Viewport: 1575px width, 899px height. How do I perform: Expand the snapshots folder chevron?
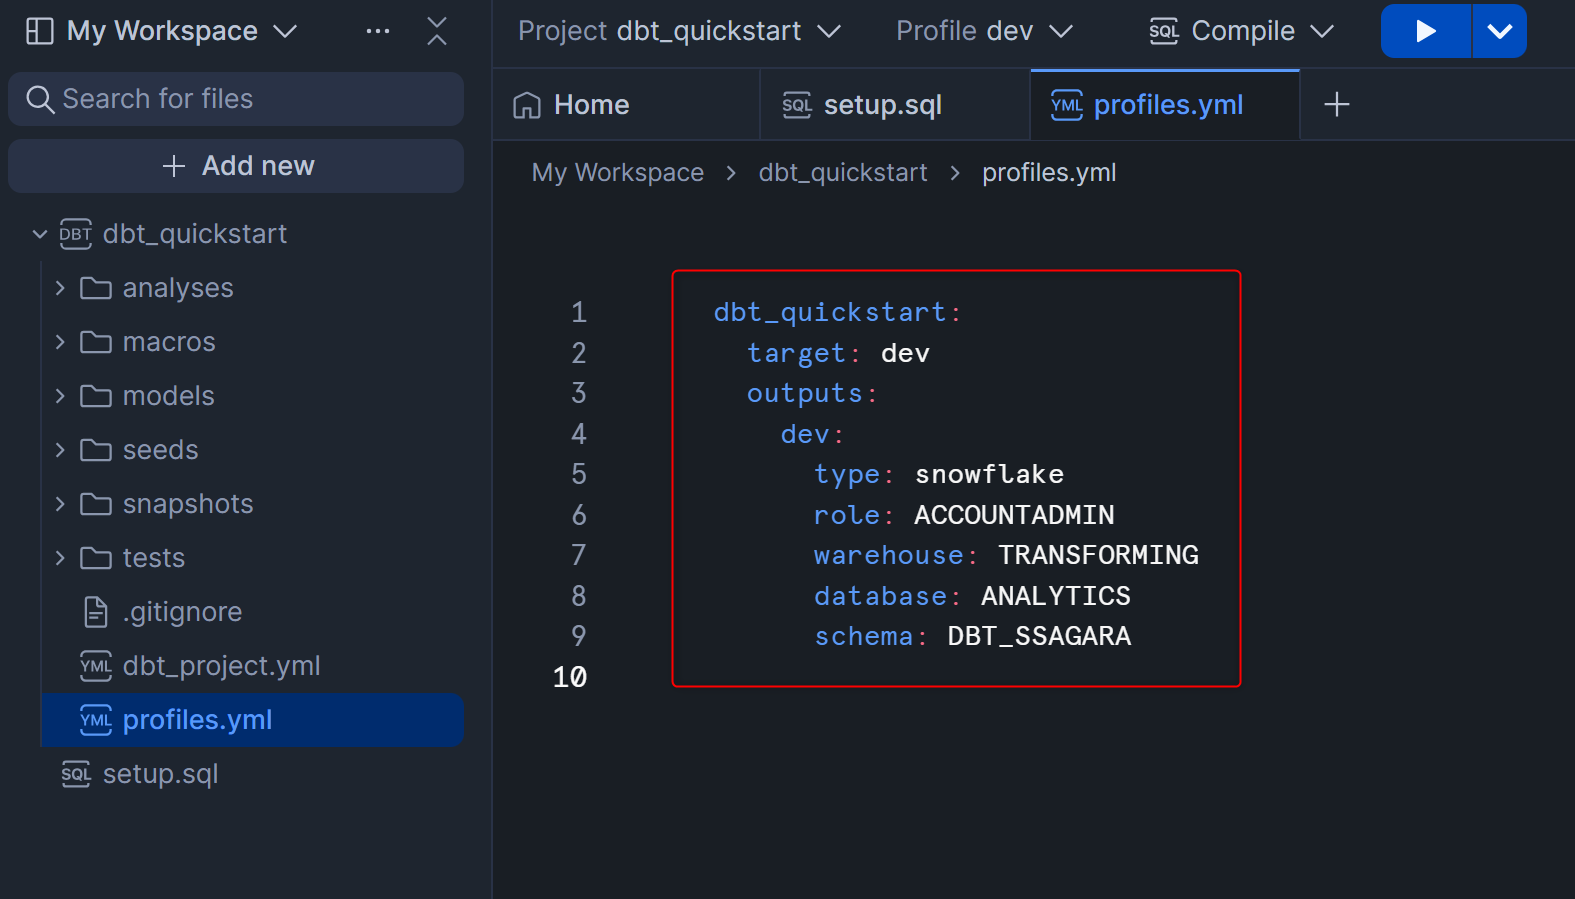[60, 504]
